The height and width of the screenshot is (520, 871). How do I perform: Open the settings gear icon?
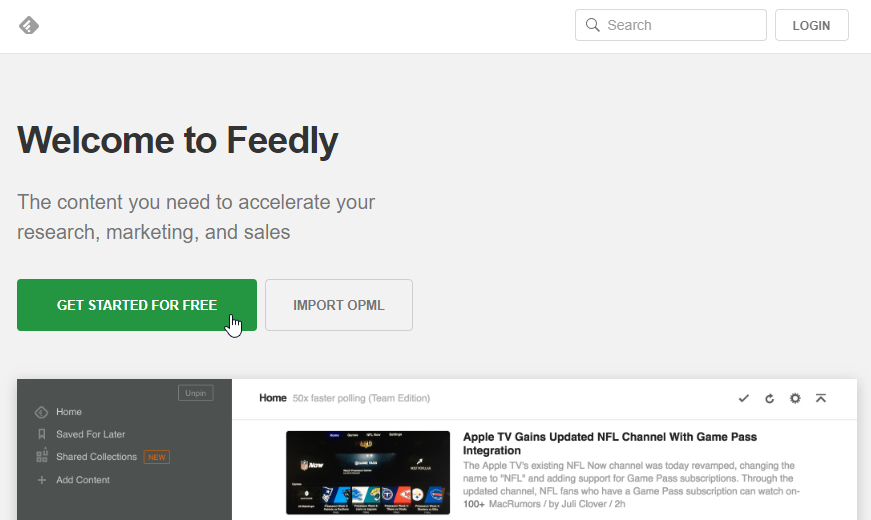pos(795,398)
